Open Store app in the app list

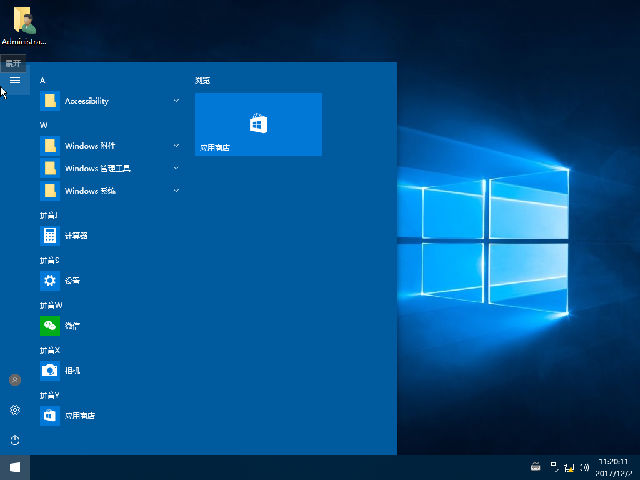point(50,416)
